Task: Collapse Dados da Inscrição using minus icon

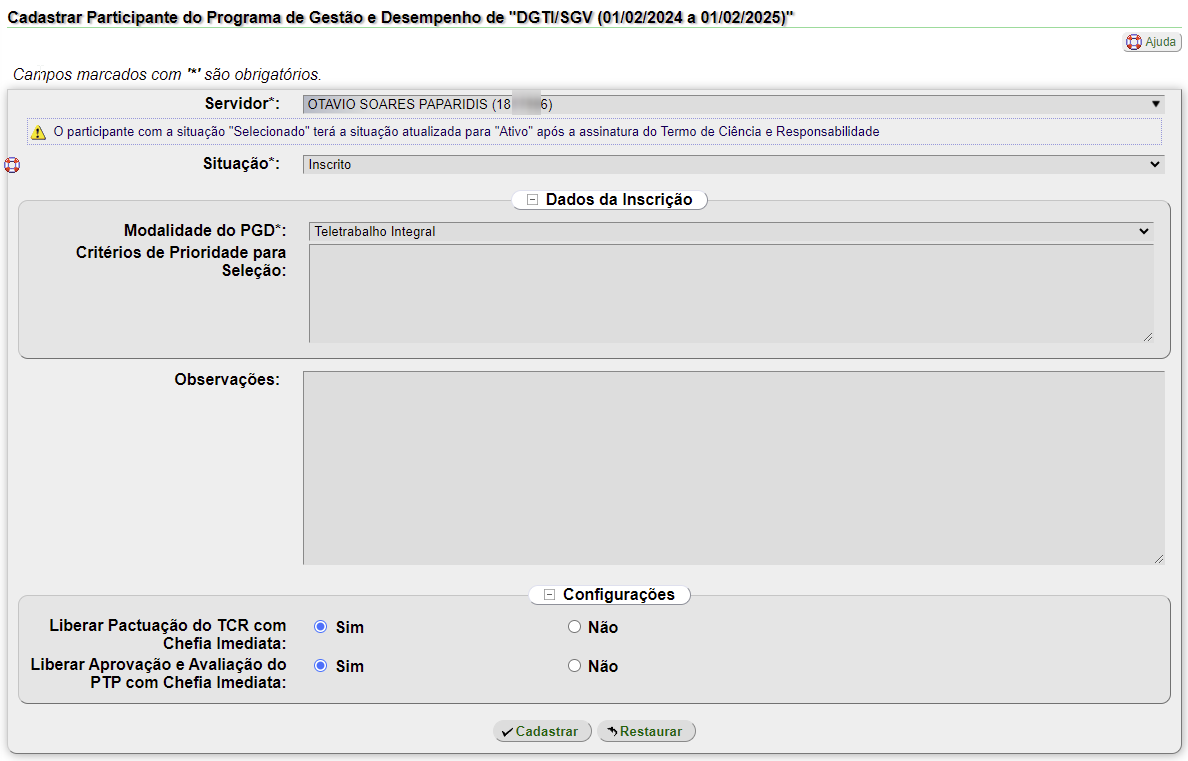Action: (x=532, y=200)
